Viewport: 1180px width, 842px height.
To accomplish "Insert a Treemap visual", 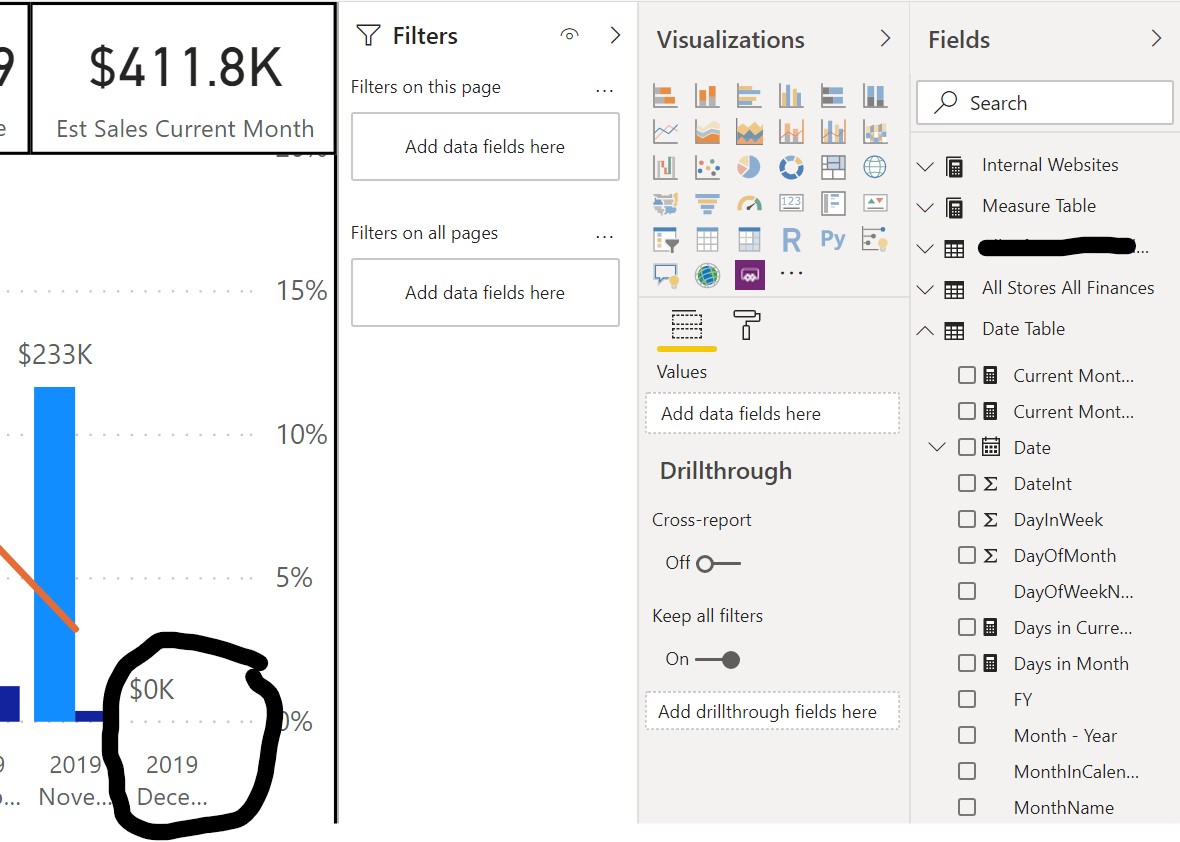I will coord(832,167).
